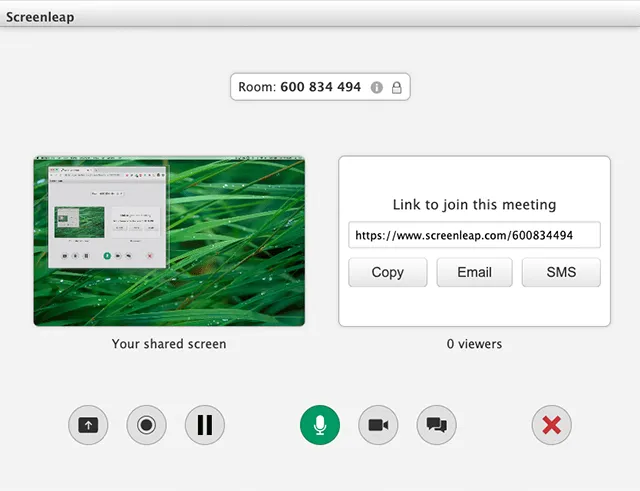Turn on the webcam video camera button
640x491 pixels.
378,425
